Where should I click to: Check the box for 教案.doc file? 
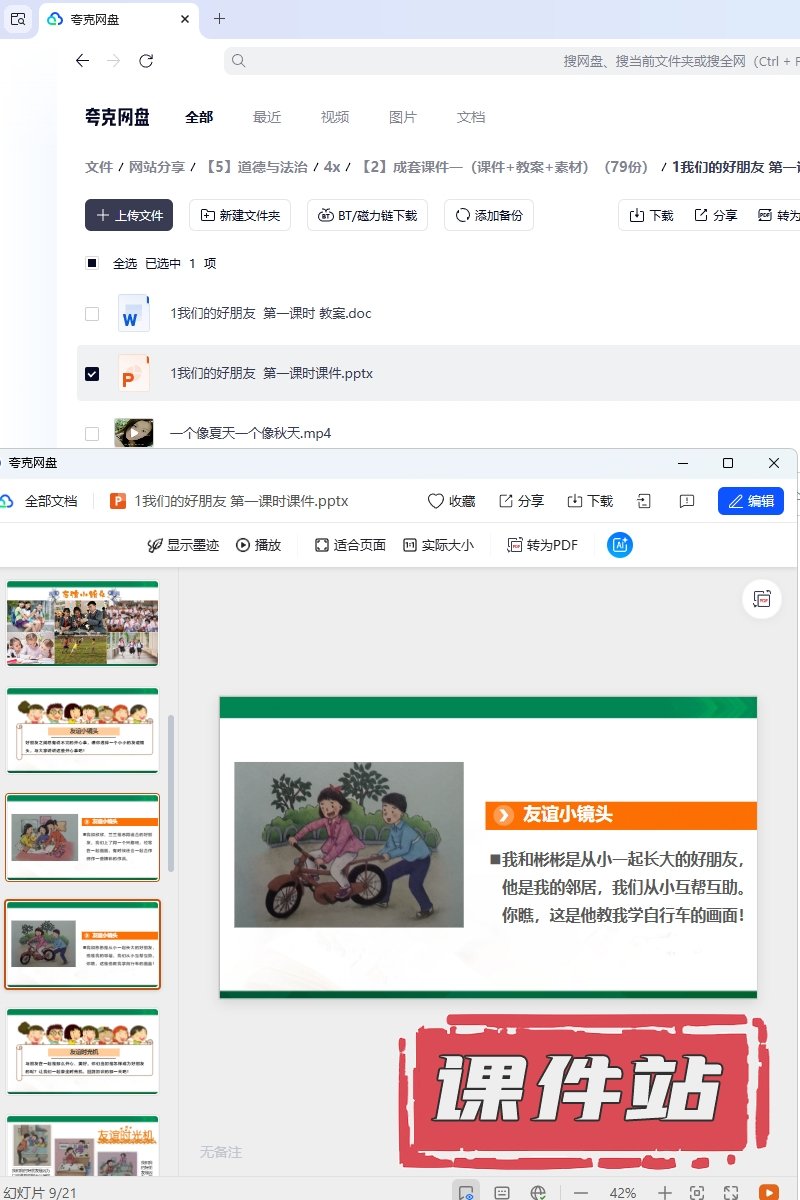pyautogui.click(x=92, y=314)
